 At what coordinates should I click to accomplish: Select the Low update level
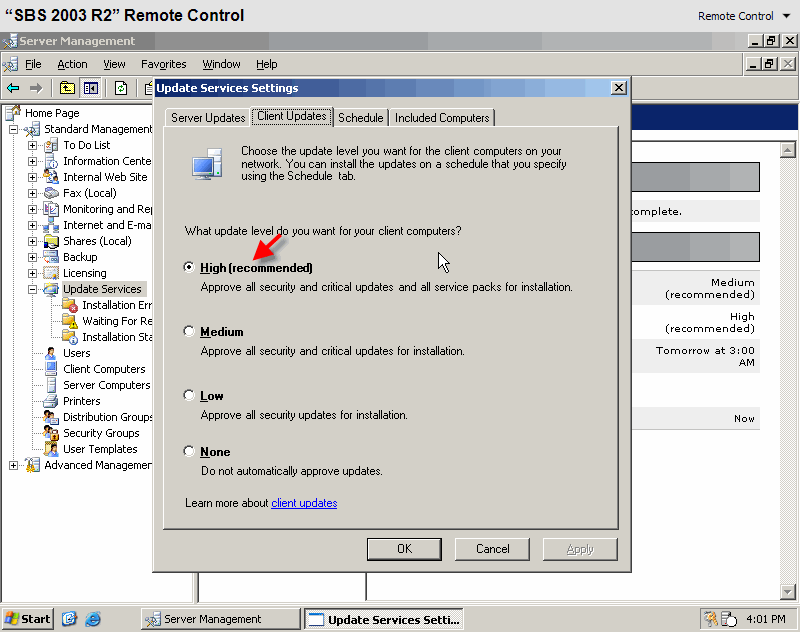[x=189, y=395]
